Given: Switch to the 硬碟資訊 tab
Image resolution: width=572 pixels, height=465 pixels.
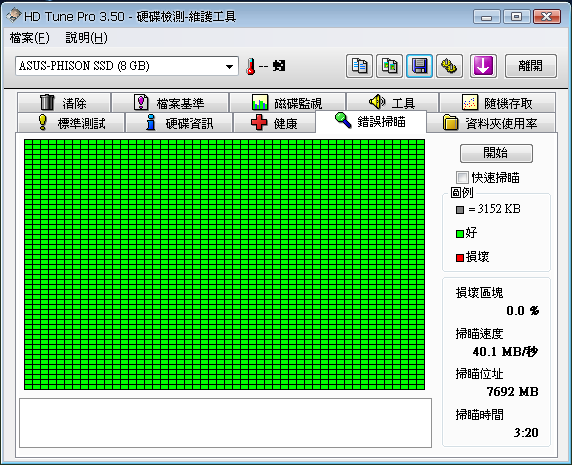Looking at the screenshot, I should [179, 123].
